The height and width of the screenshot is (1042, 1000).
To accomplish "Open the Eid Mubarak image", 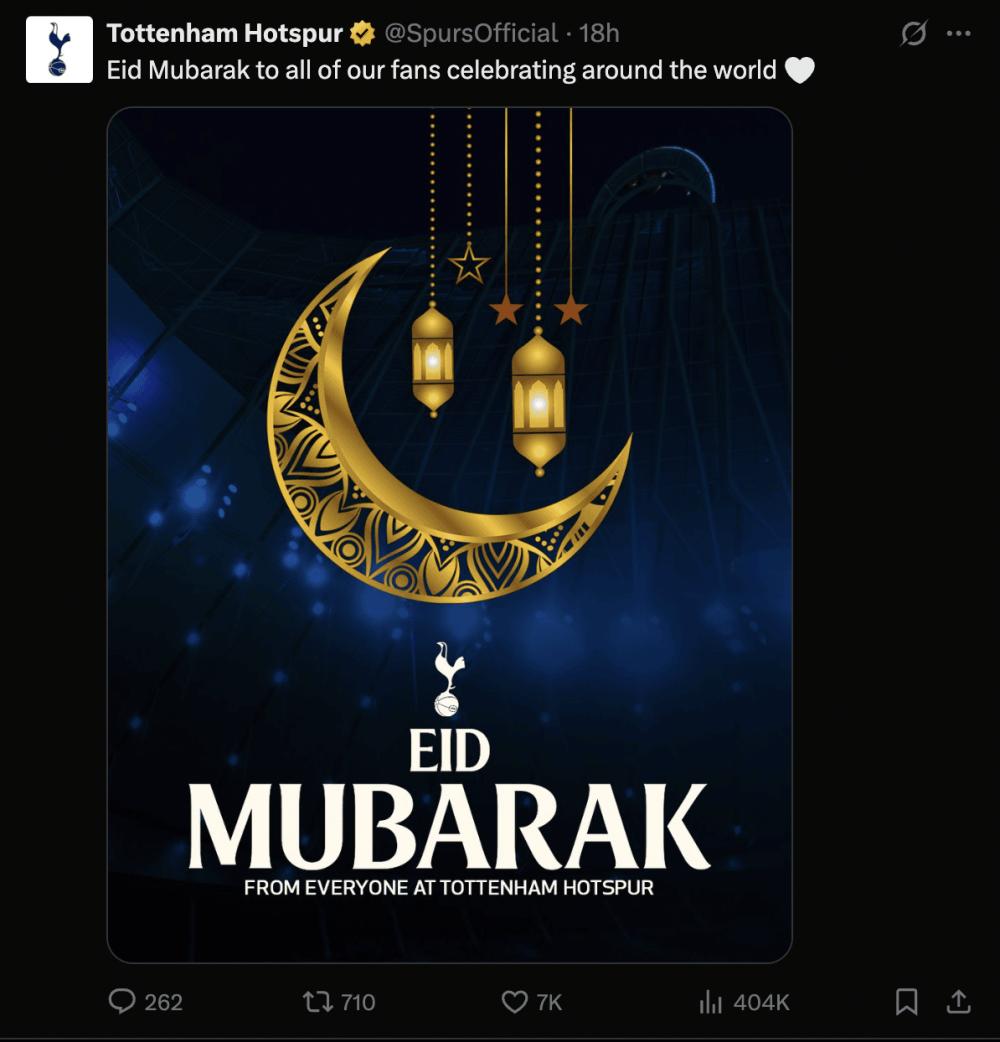I will point(449,535).
